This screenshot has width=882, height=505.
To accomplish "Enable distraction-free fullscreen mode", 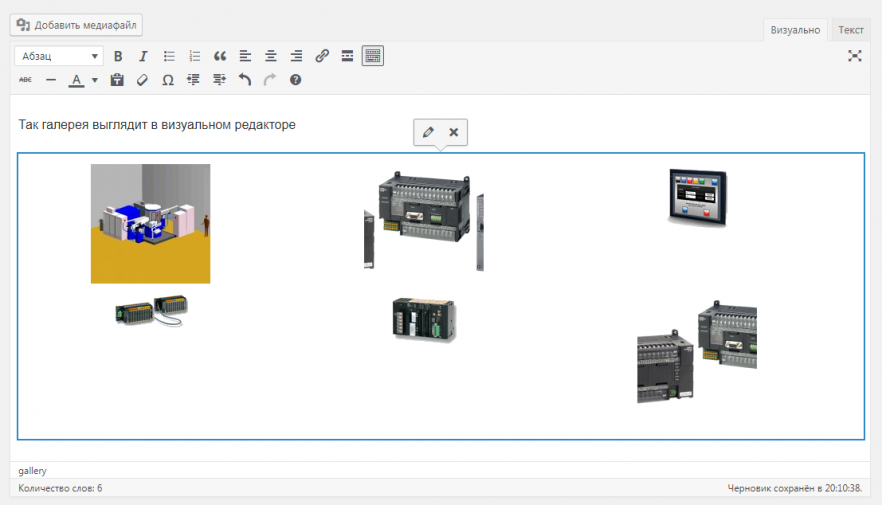I will 854,56.
